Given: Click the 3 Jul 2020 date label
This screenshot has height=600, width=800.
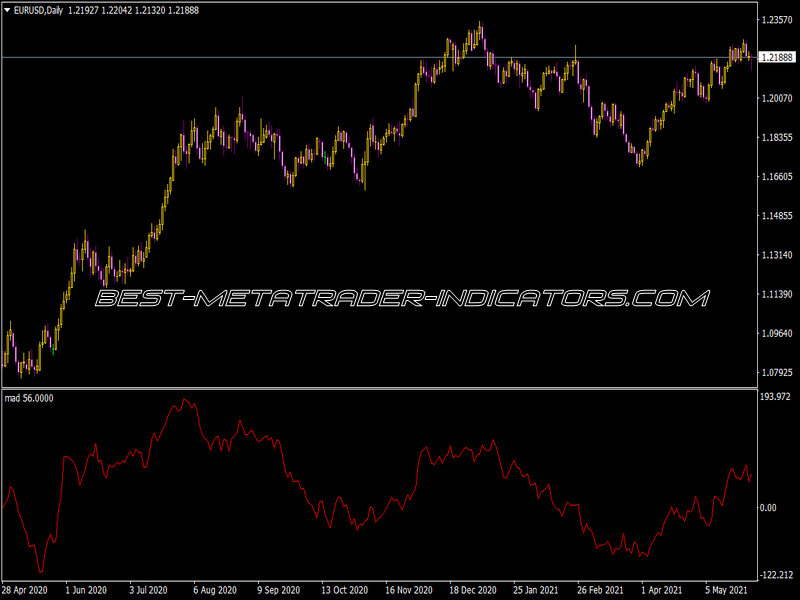Looking at the screenshot, I should (148, 590).
